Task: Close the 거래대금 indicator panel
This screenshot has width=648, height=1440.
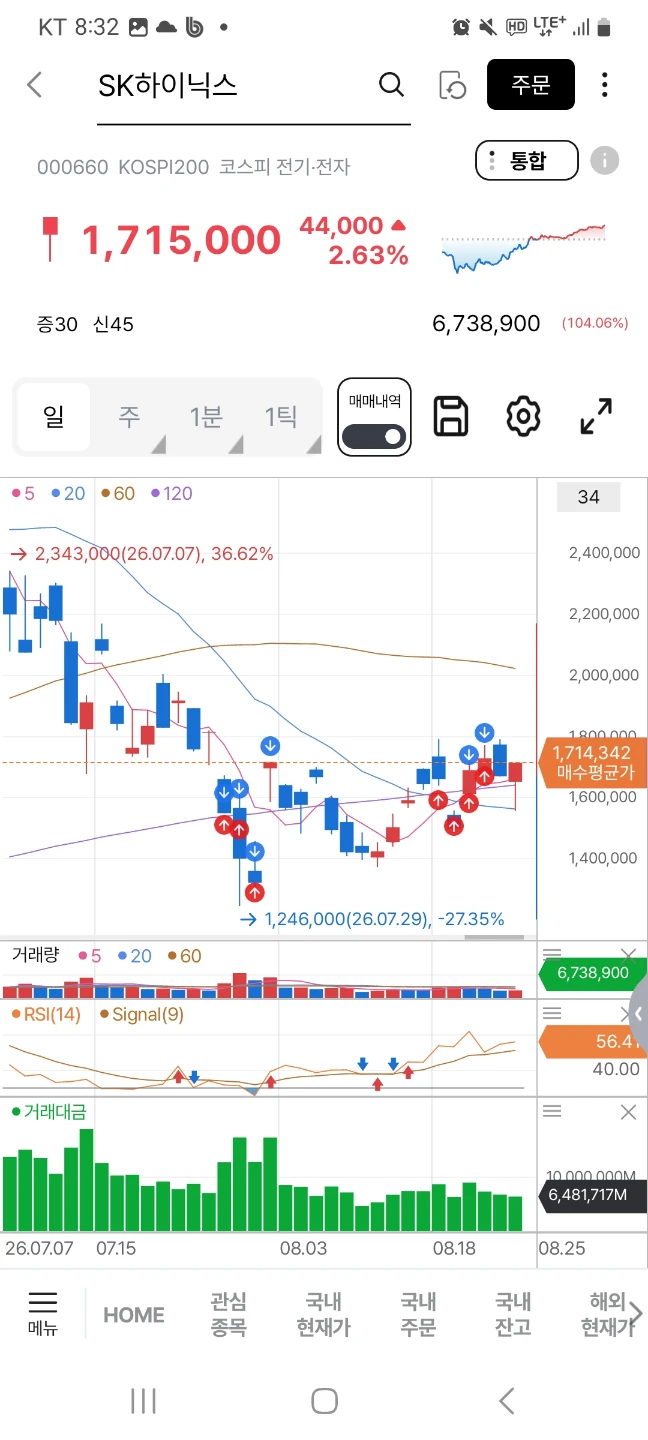Action: [x=628, y=1112]
